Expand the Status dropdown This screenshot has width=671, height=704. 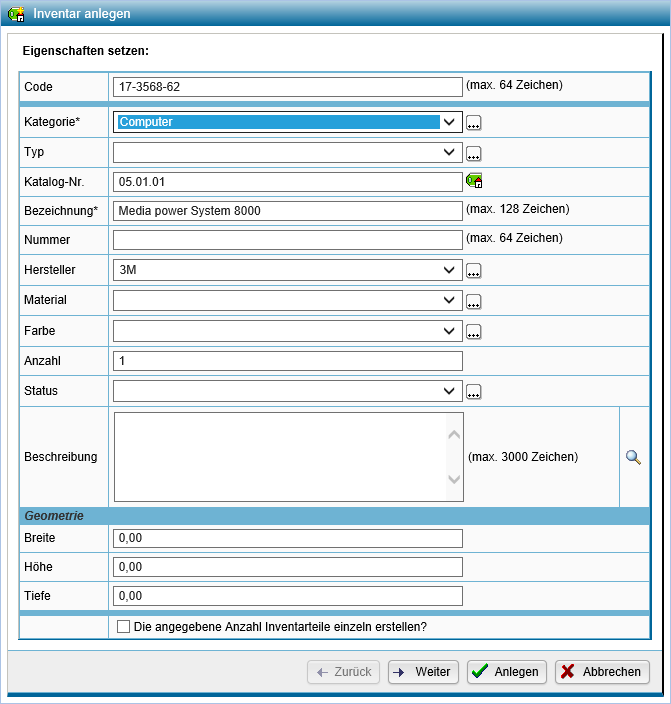(449, 391)
